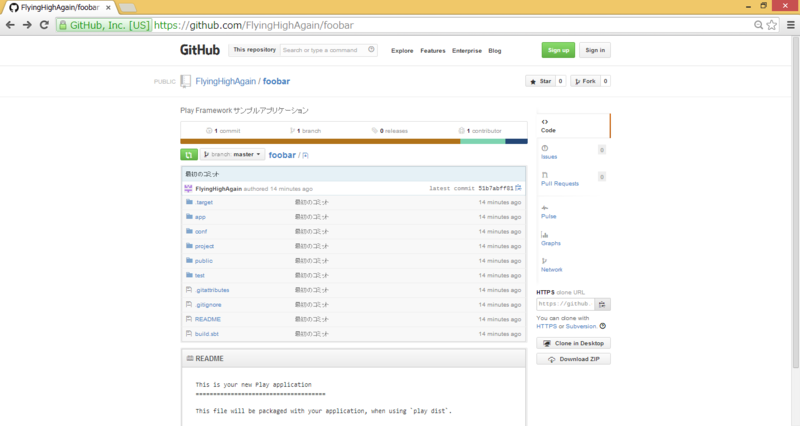Click the green SSL padlock icon

(x=63, y=25)
